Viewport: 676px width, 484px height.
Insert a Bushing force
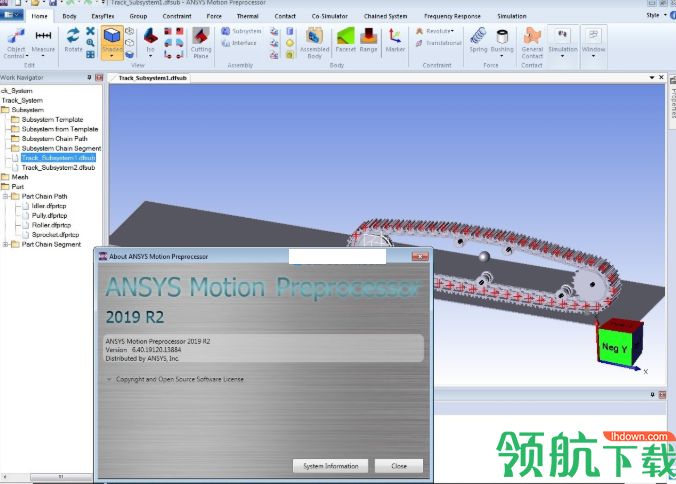pyautogui.click(x=502, y=40)
